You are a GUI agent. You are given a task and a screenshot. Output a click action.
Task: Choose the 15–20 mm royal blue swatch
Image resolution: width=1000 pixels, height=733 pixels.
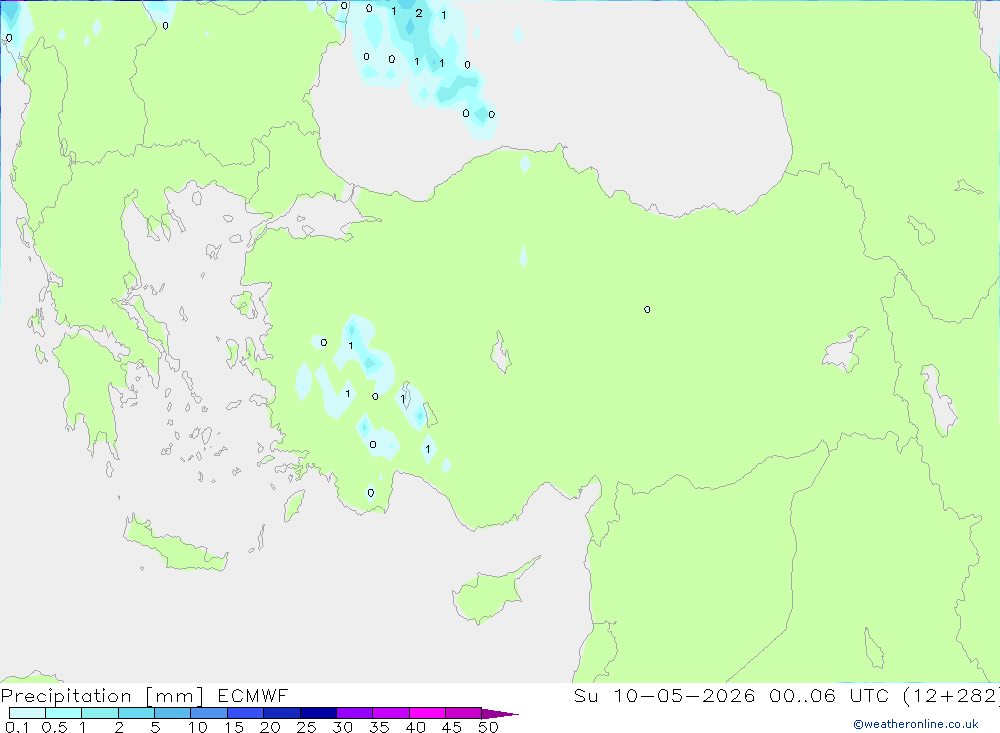(x=246, y=713)
